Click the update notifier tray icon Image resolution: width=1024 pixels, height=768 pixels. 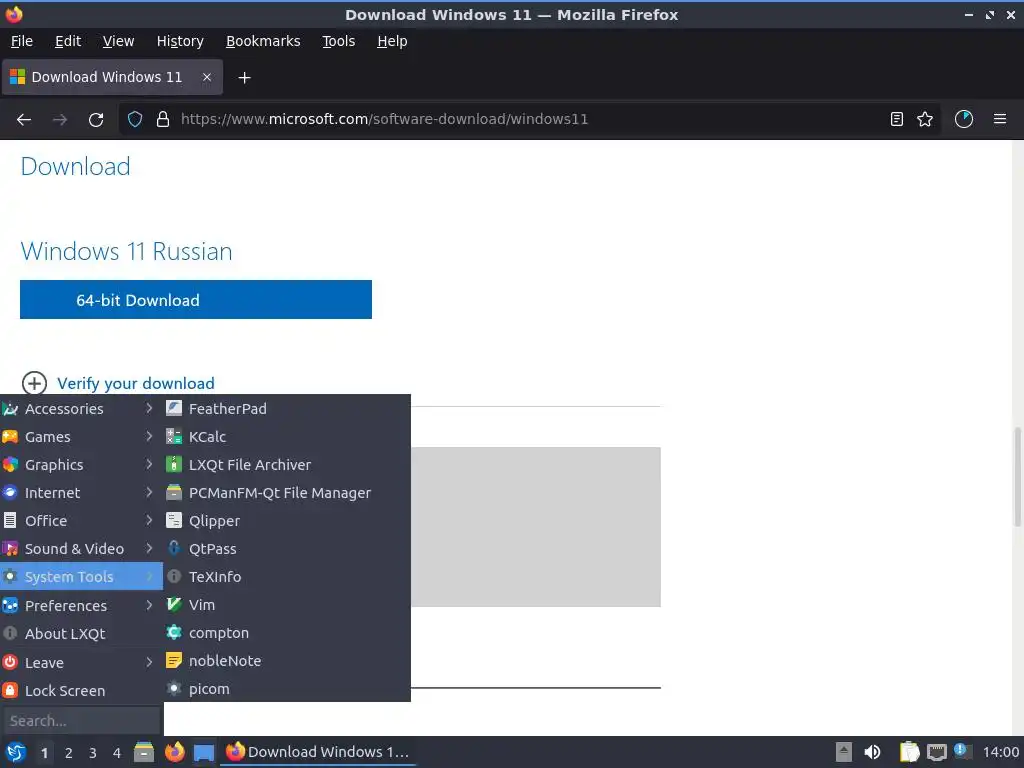961,751
